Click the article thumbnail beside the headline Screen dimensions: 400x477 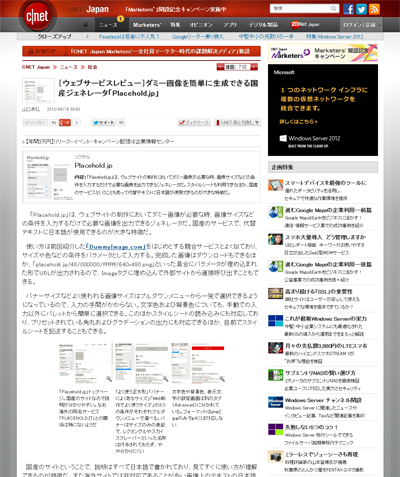tap(38, 90)
